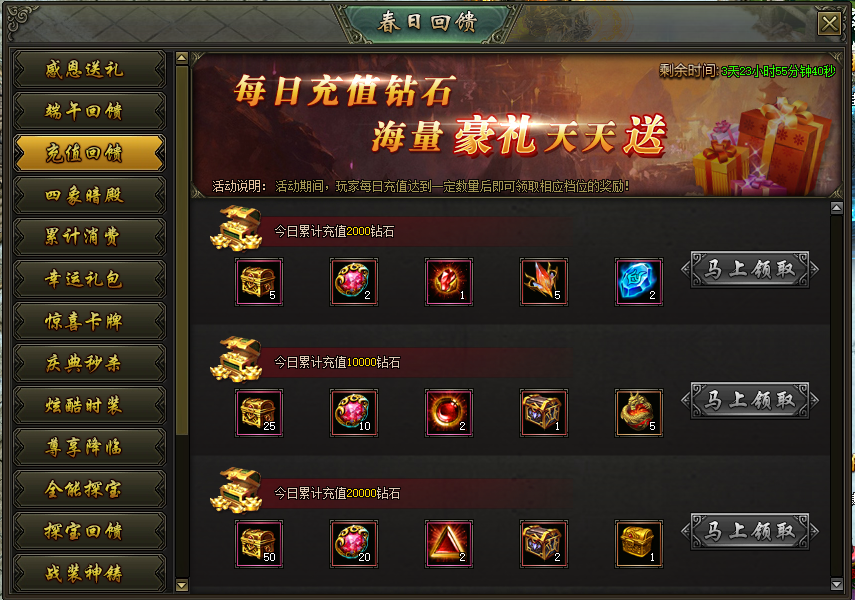Select the blue crystal gem reward icon
The image size is (855, 600).
point(639,282)
